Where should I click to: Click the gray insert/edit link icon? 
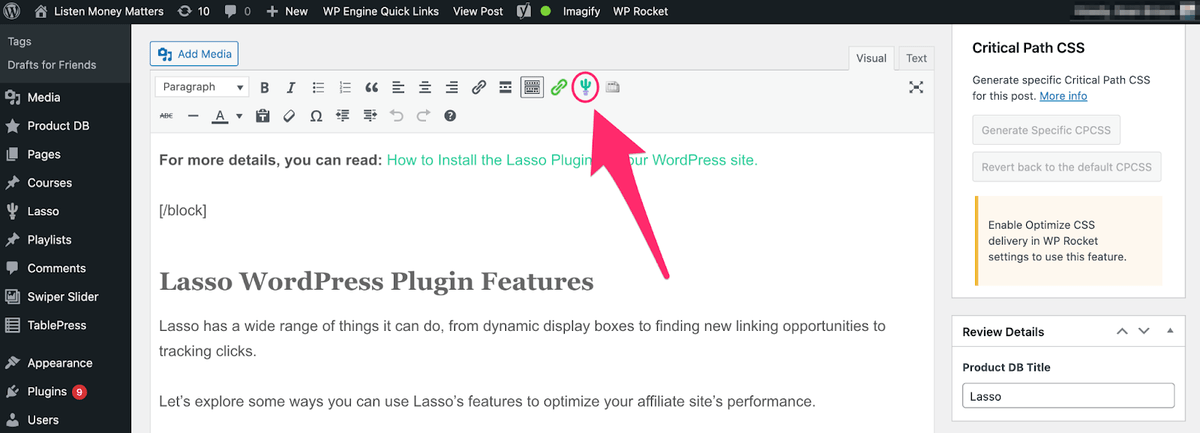point(479,88)
